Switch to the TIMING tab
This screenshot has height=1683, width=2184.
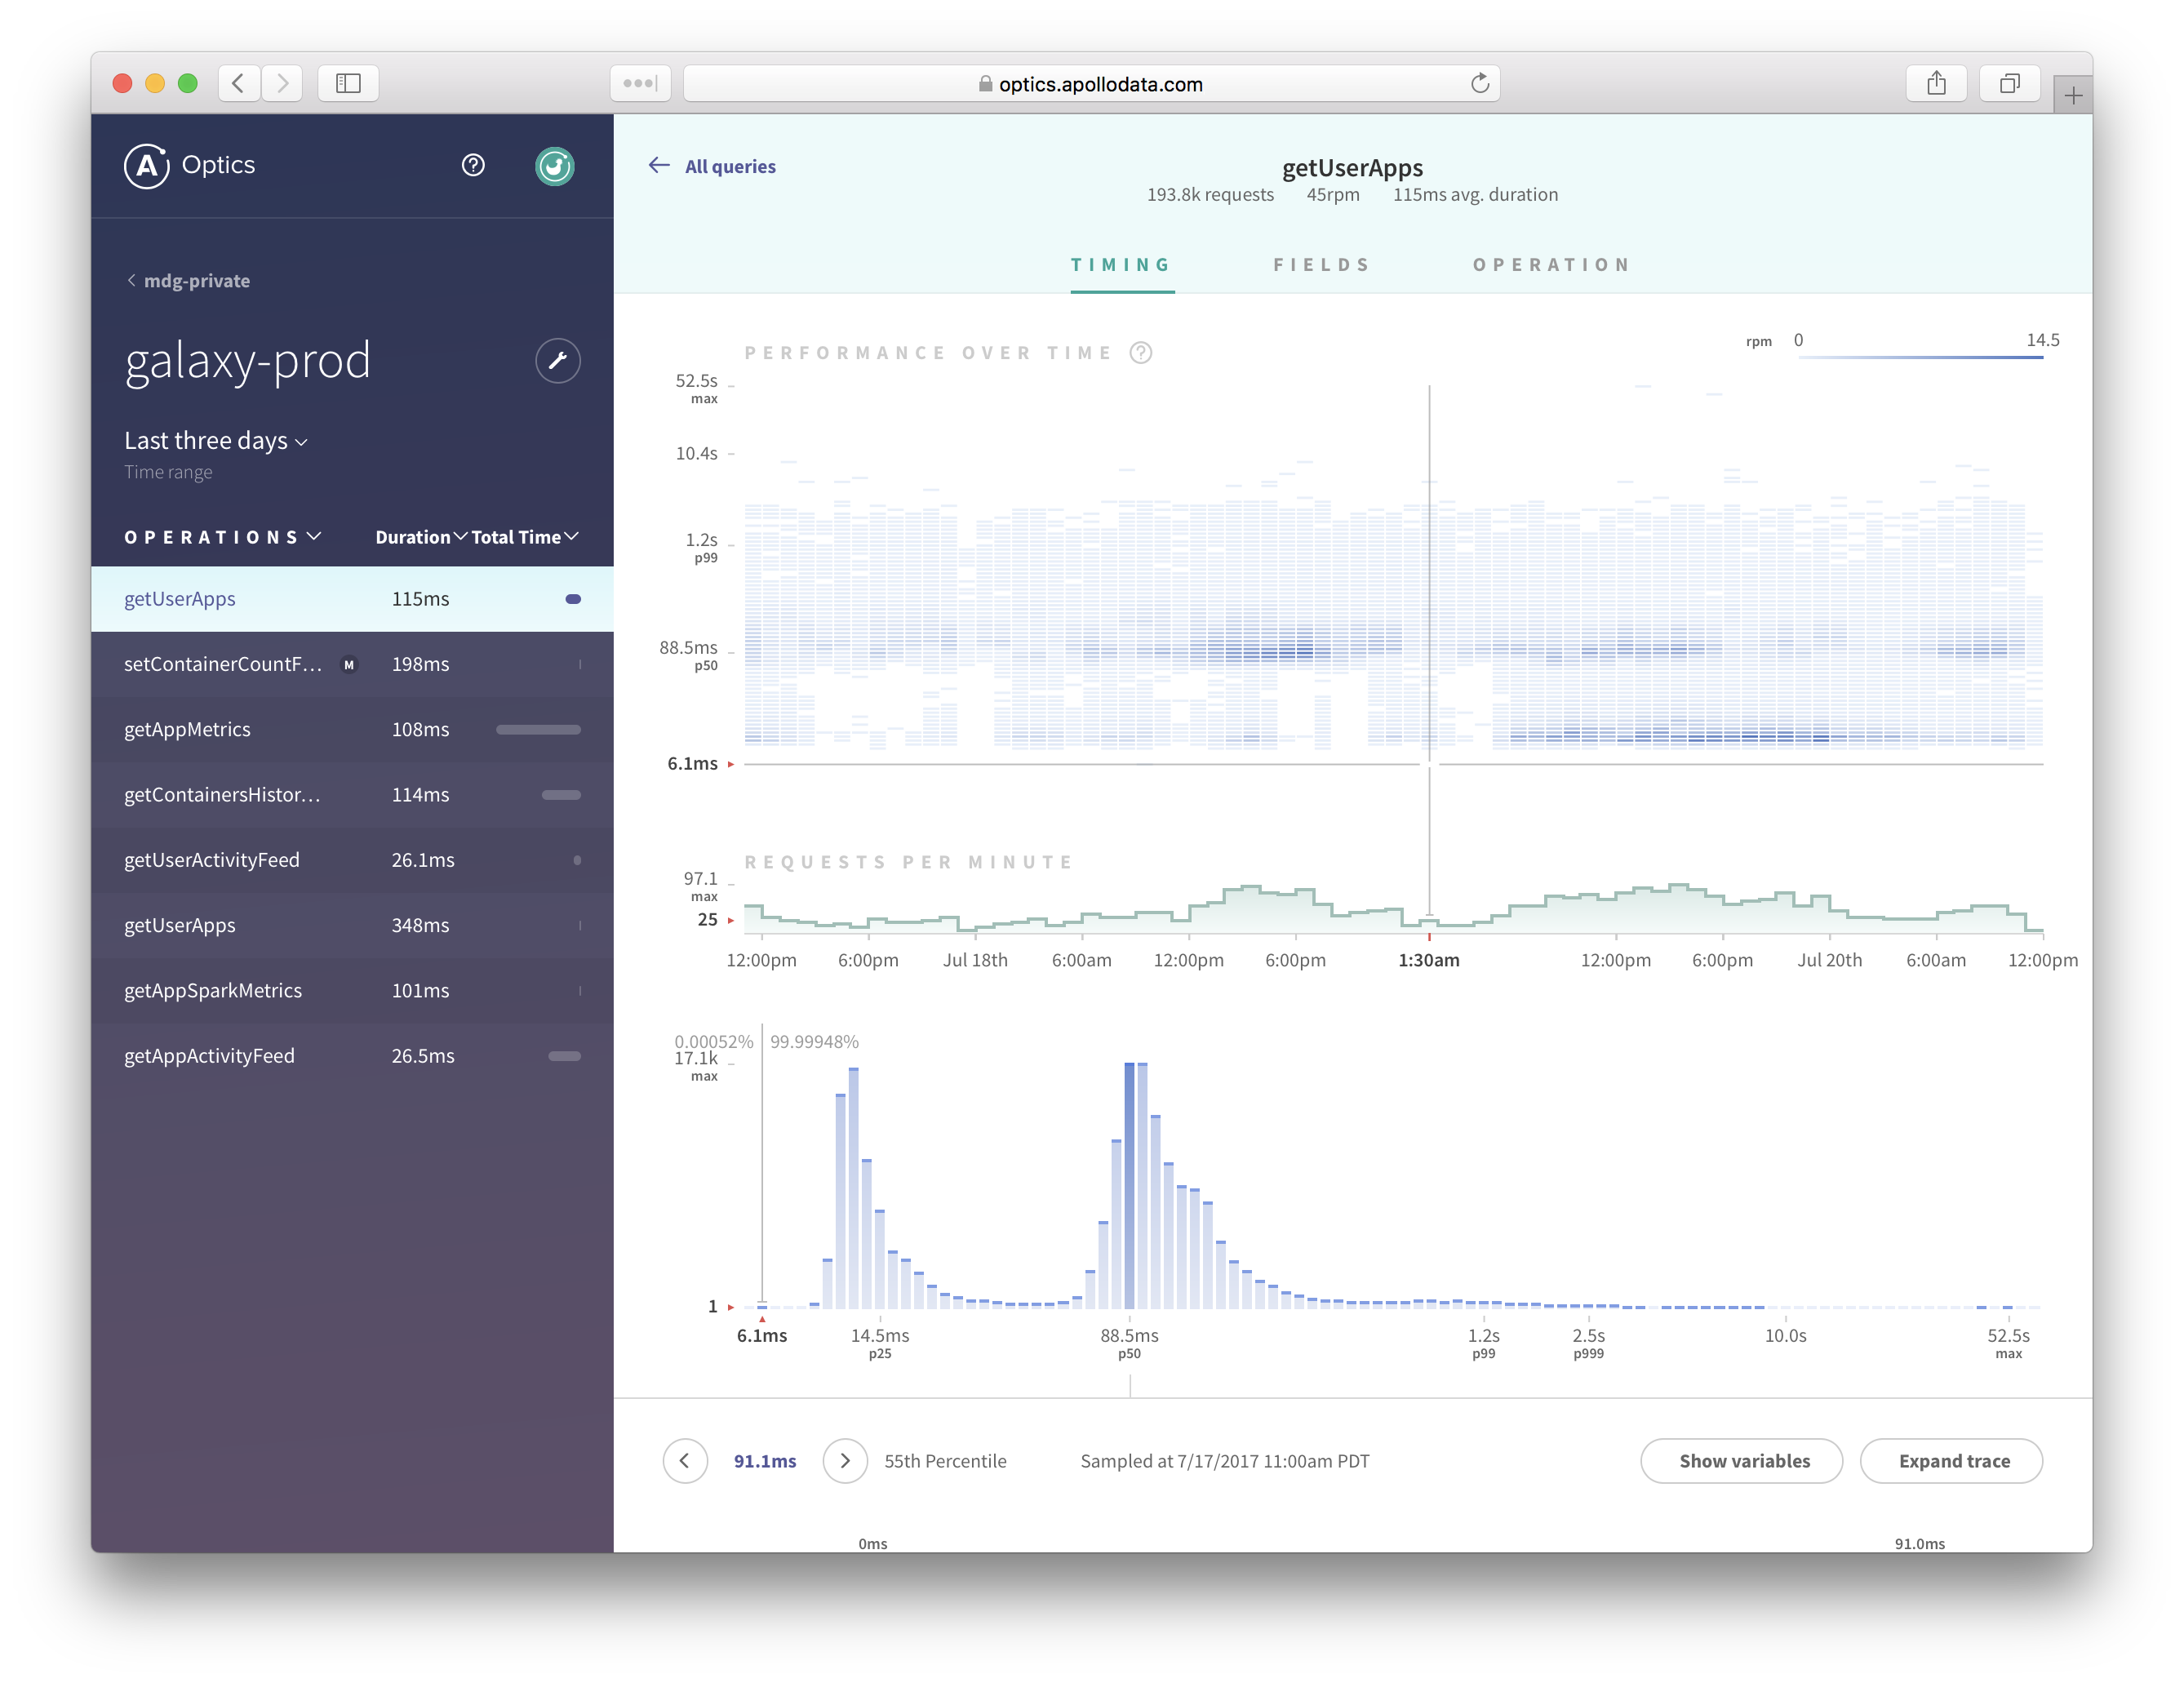(1121, 265)
